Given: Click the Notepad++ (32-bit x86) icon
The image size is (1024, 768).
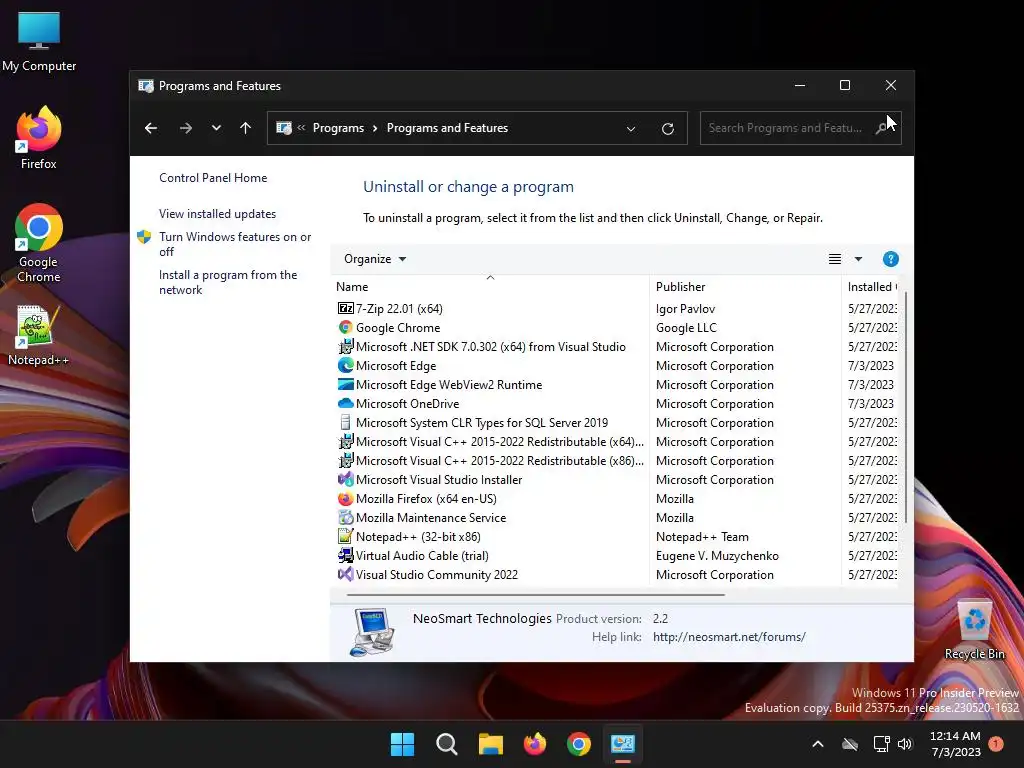Looking at the screenshot, I should click(345, 536).
